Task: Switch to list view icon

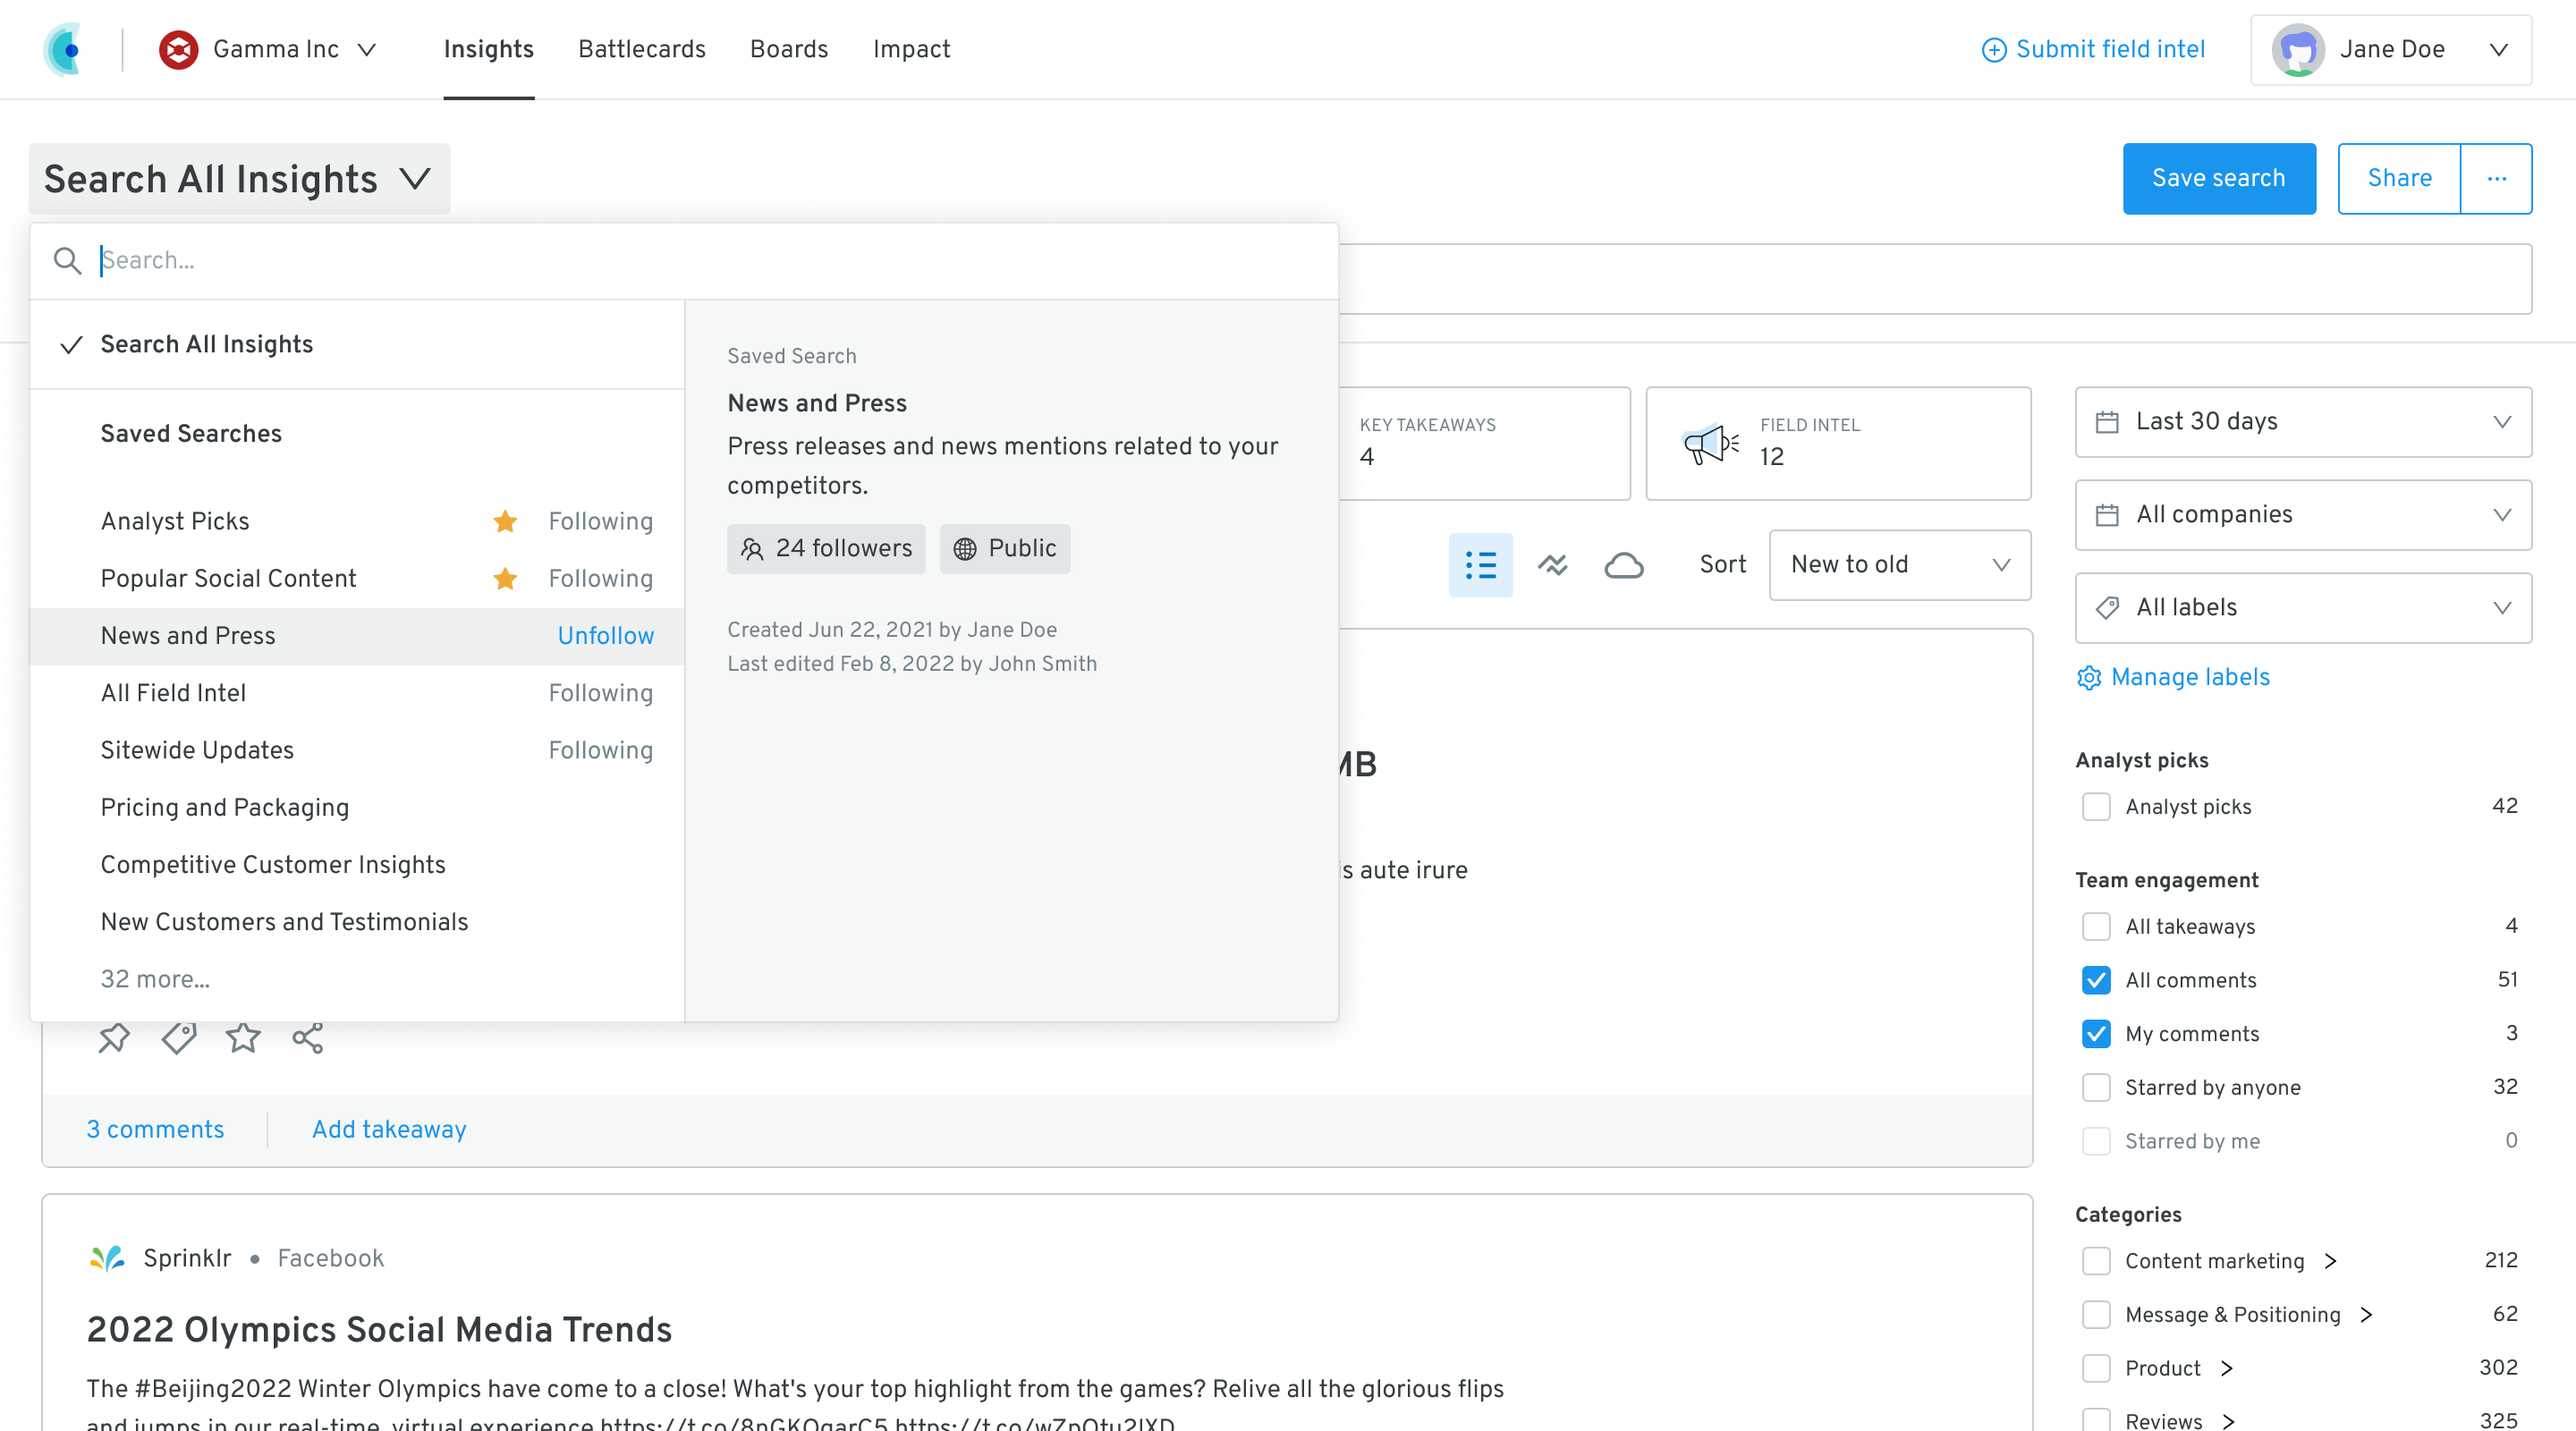Action: pyautogui.click(x=1480, y=565)
